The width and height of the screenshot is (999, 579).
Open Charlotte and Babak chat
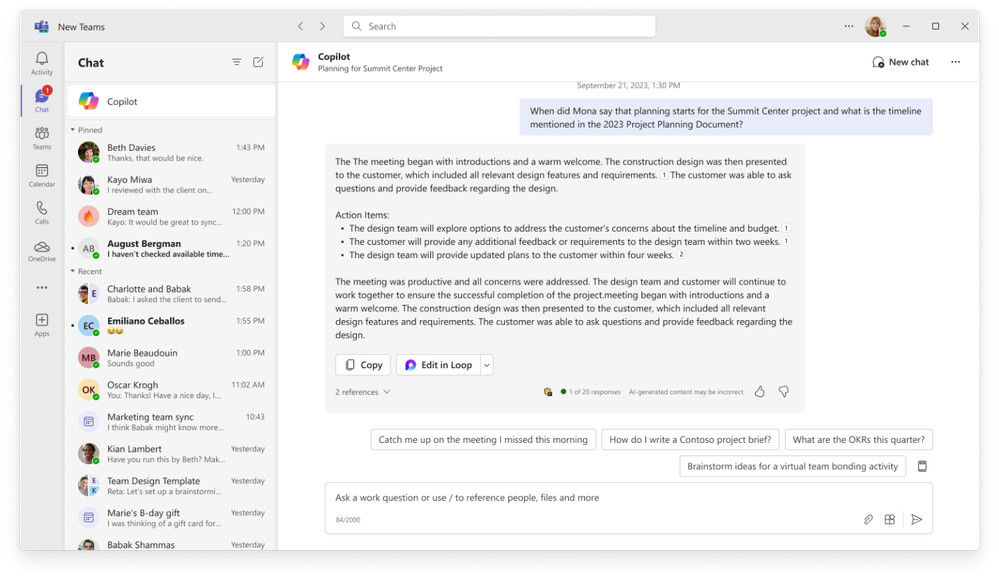coord(171,294)
